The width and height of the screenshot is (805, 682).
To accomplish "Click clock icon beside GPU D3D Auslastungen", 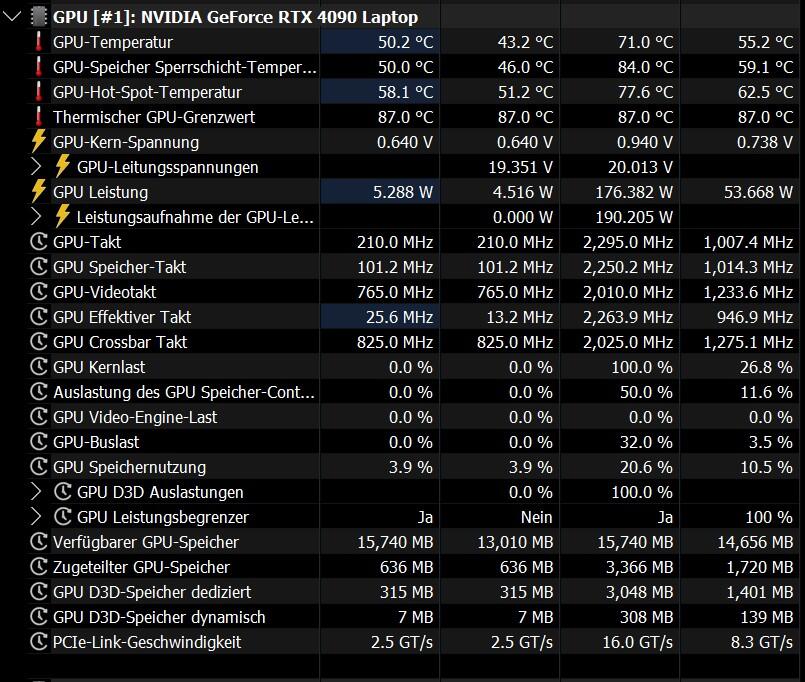I will point(63,492).
